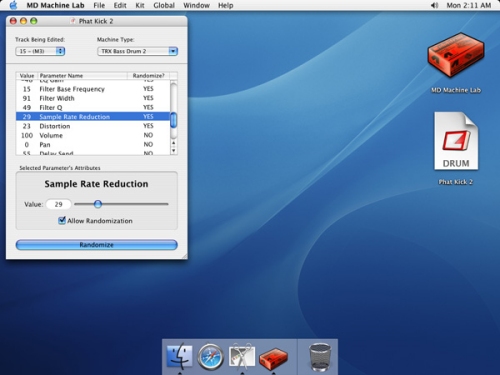The width and height of the screenshot is (500, 375).
Task: Open Machine Type dropdown
Action: (137, 51)
